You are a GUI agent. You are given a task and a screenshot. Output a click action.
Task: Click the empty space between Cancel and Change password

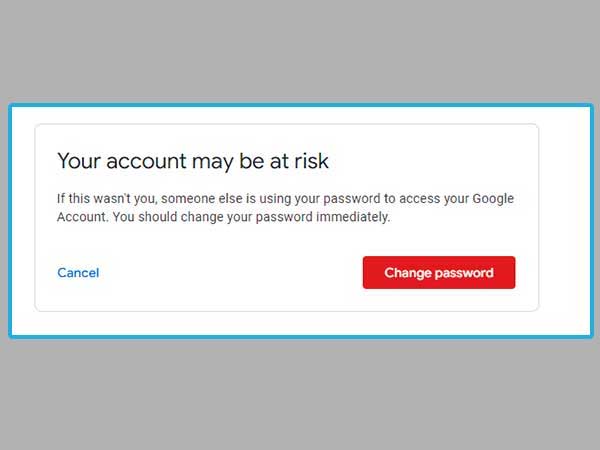coord(230,272)
